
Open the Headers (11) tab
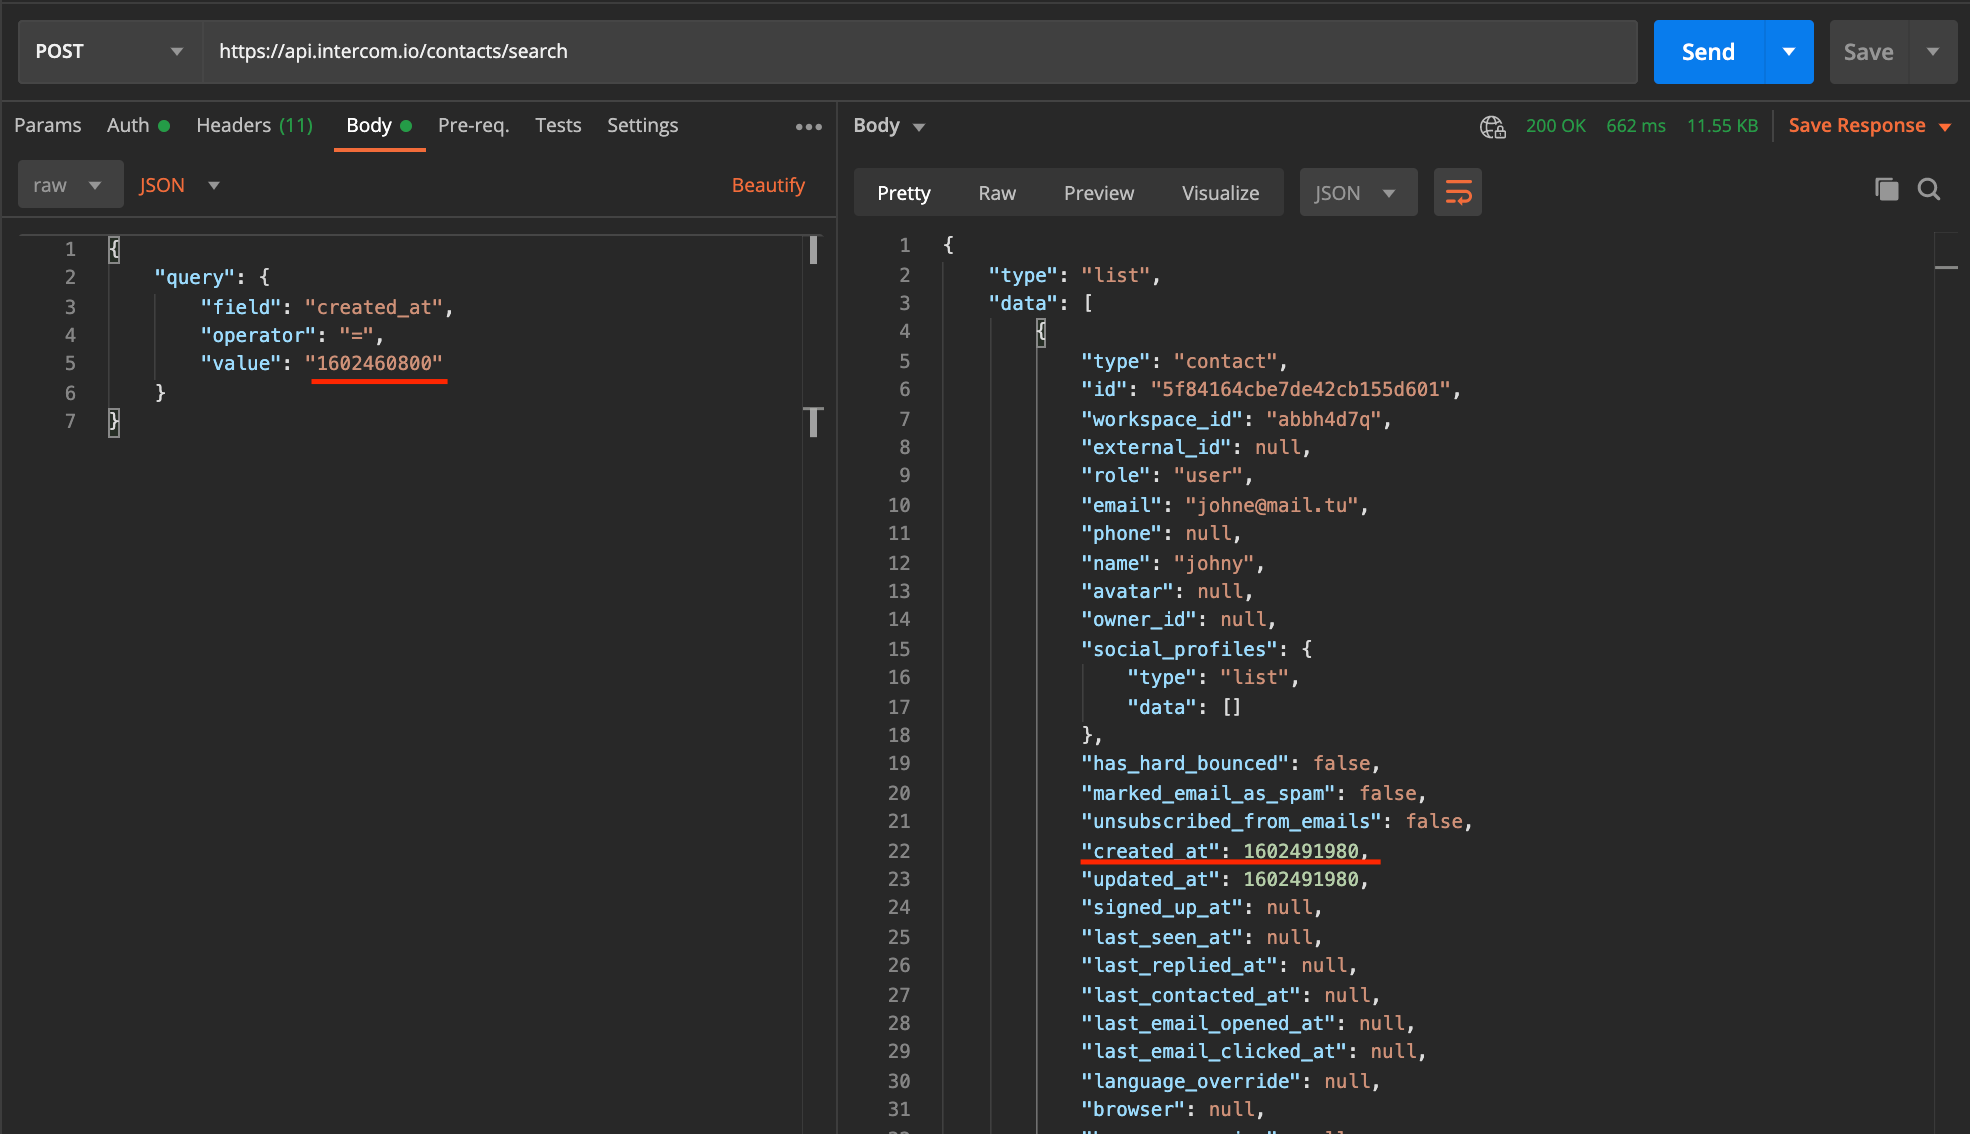point(255,126)
